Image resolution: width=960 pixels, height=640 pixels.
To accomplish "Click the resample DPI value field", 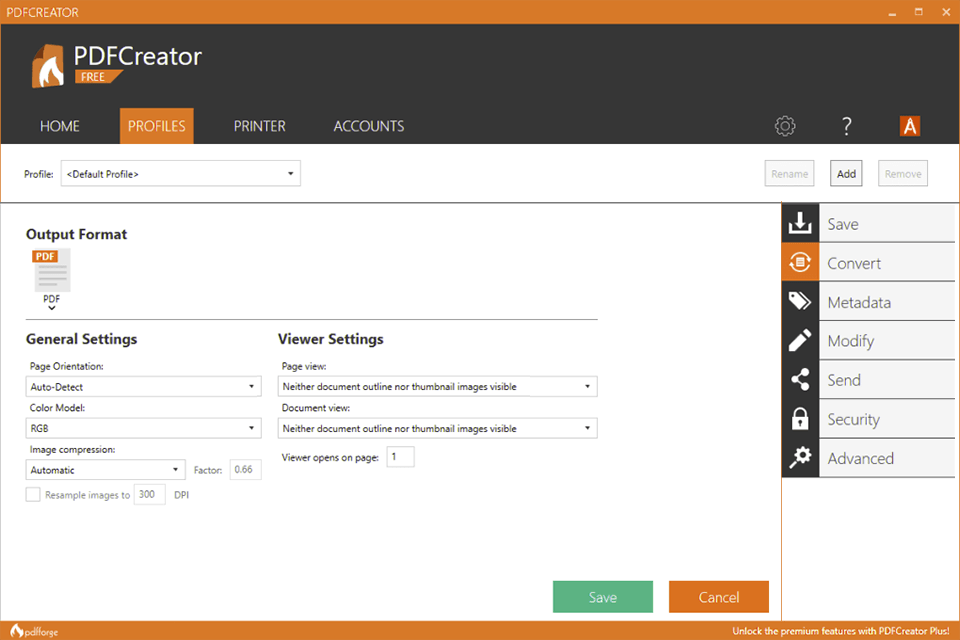I will pos(149,494).
